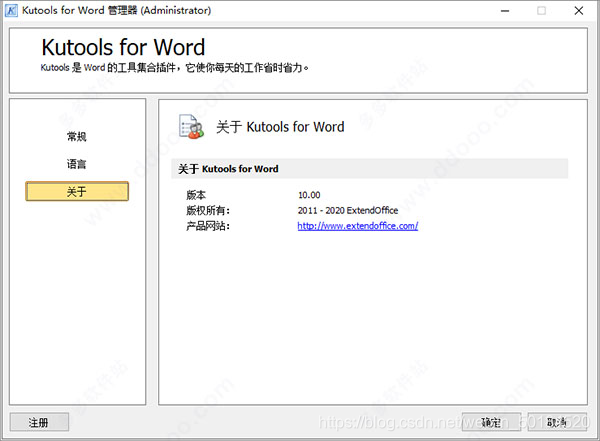Image resolution: width=600 pixels, height=441 pixels.
Task: Click the bold 关于 Kutools for Word section header
Action: click(228, 169)
